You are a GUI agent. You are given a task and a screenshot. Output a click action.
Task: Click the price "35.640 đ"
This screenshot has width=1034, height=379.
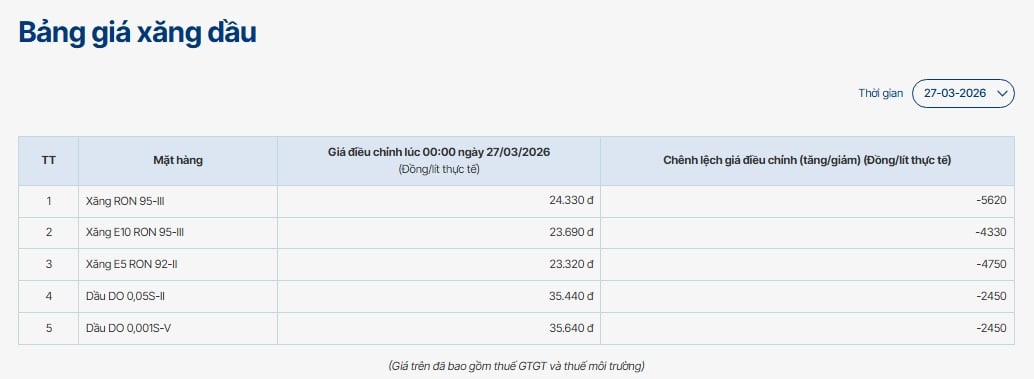[x=571, y=328]
